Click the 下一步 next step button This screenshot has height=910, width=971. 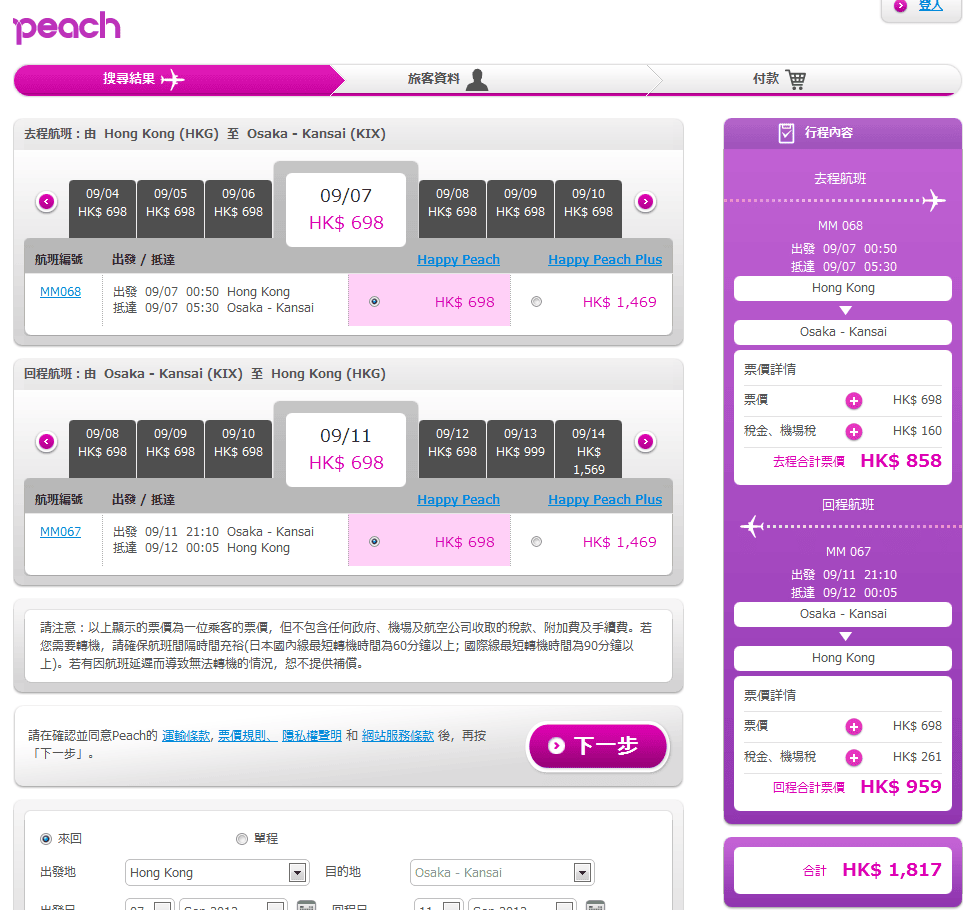(597, 746)
